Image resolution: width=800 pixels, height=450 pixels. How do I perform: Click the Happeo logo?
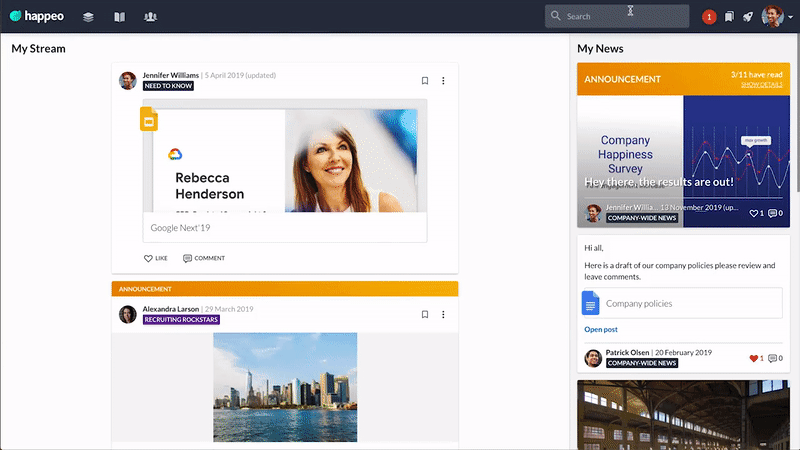click(37, 16)
